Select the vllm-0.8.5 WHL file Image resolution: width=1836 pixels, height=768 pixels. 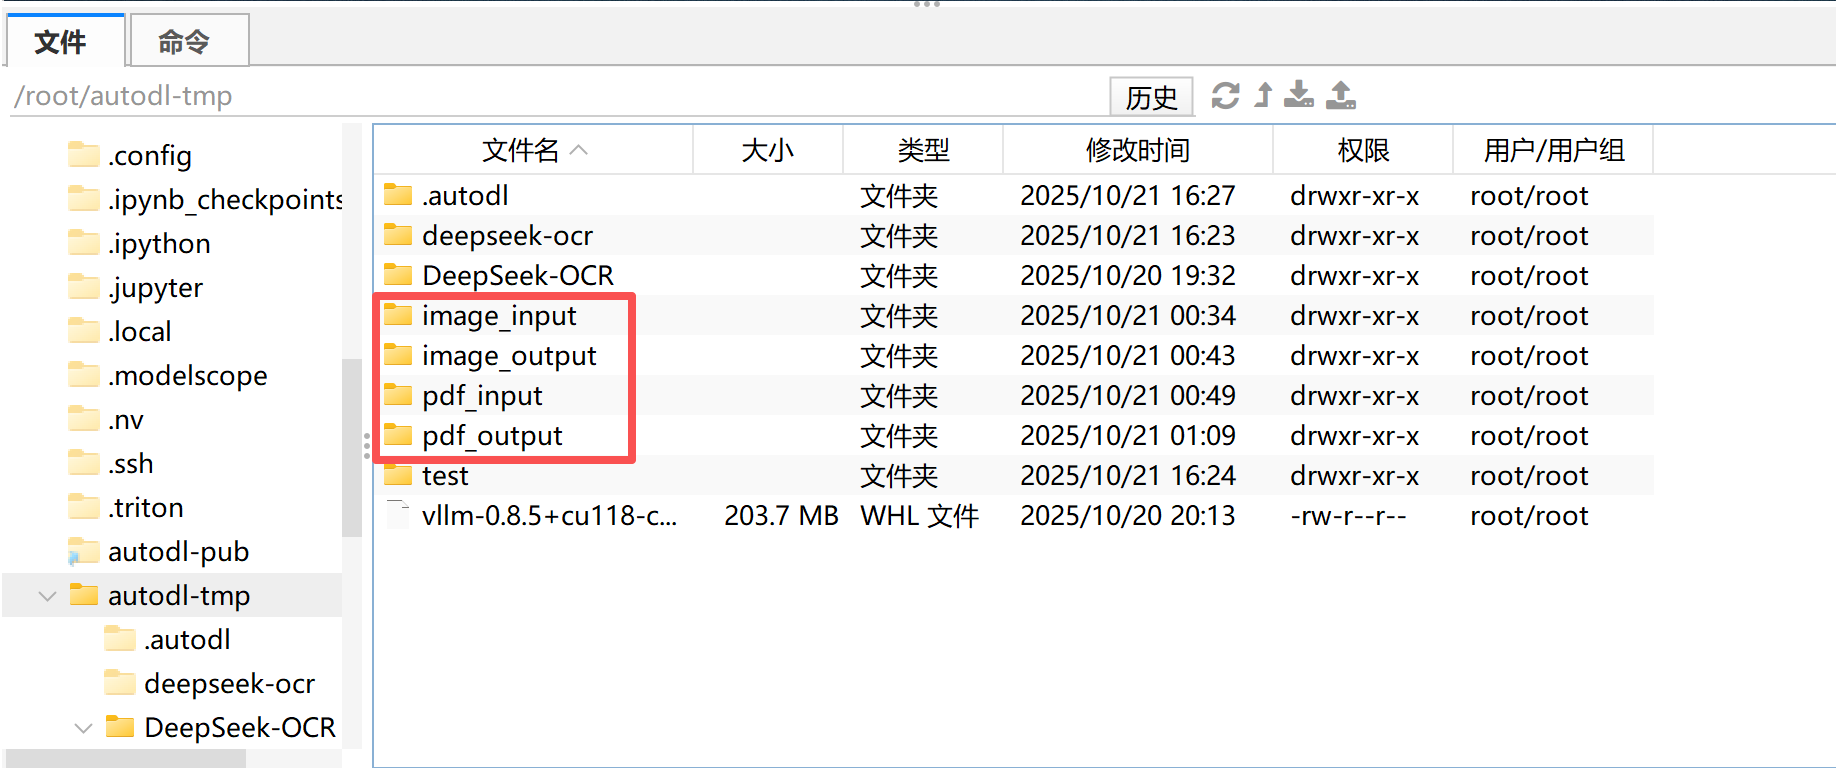550,515
